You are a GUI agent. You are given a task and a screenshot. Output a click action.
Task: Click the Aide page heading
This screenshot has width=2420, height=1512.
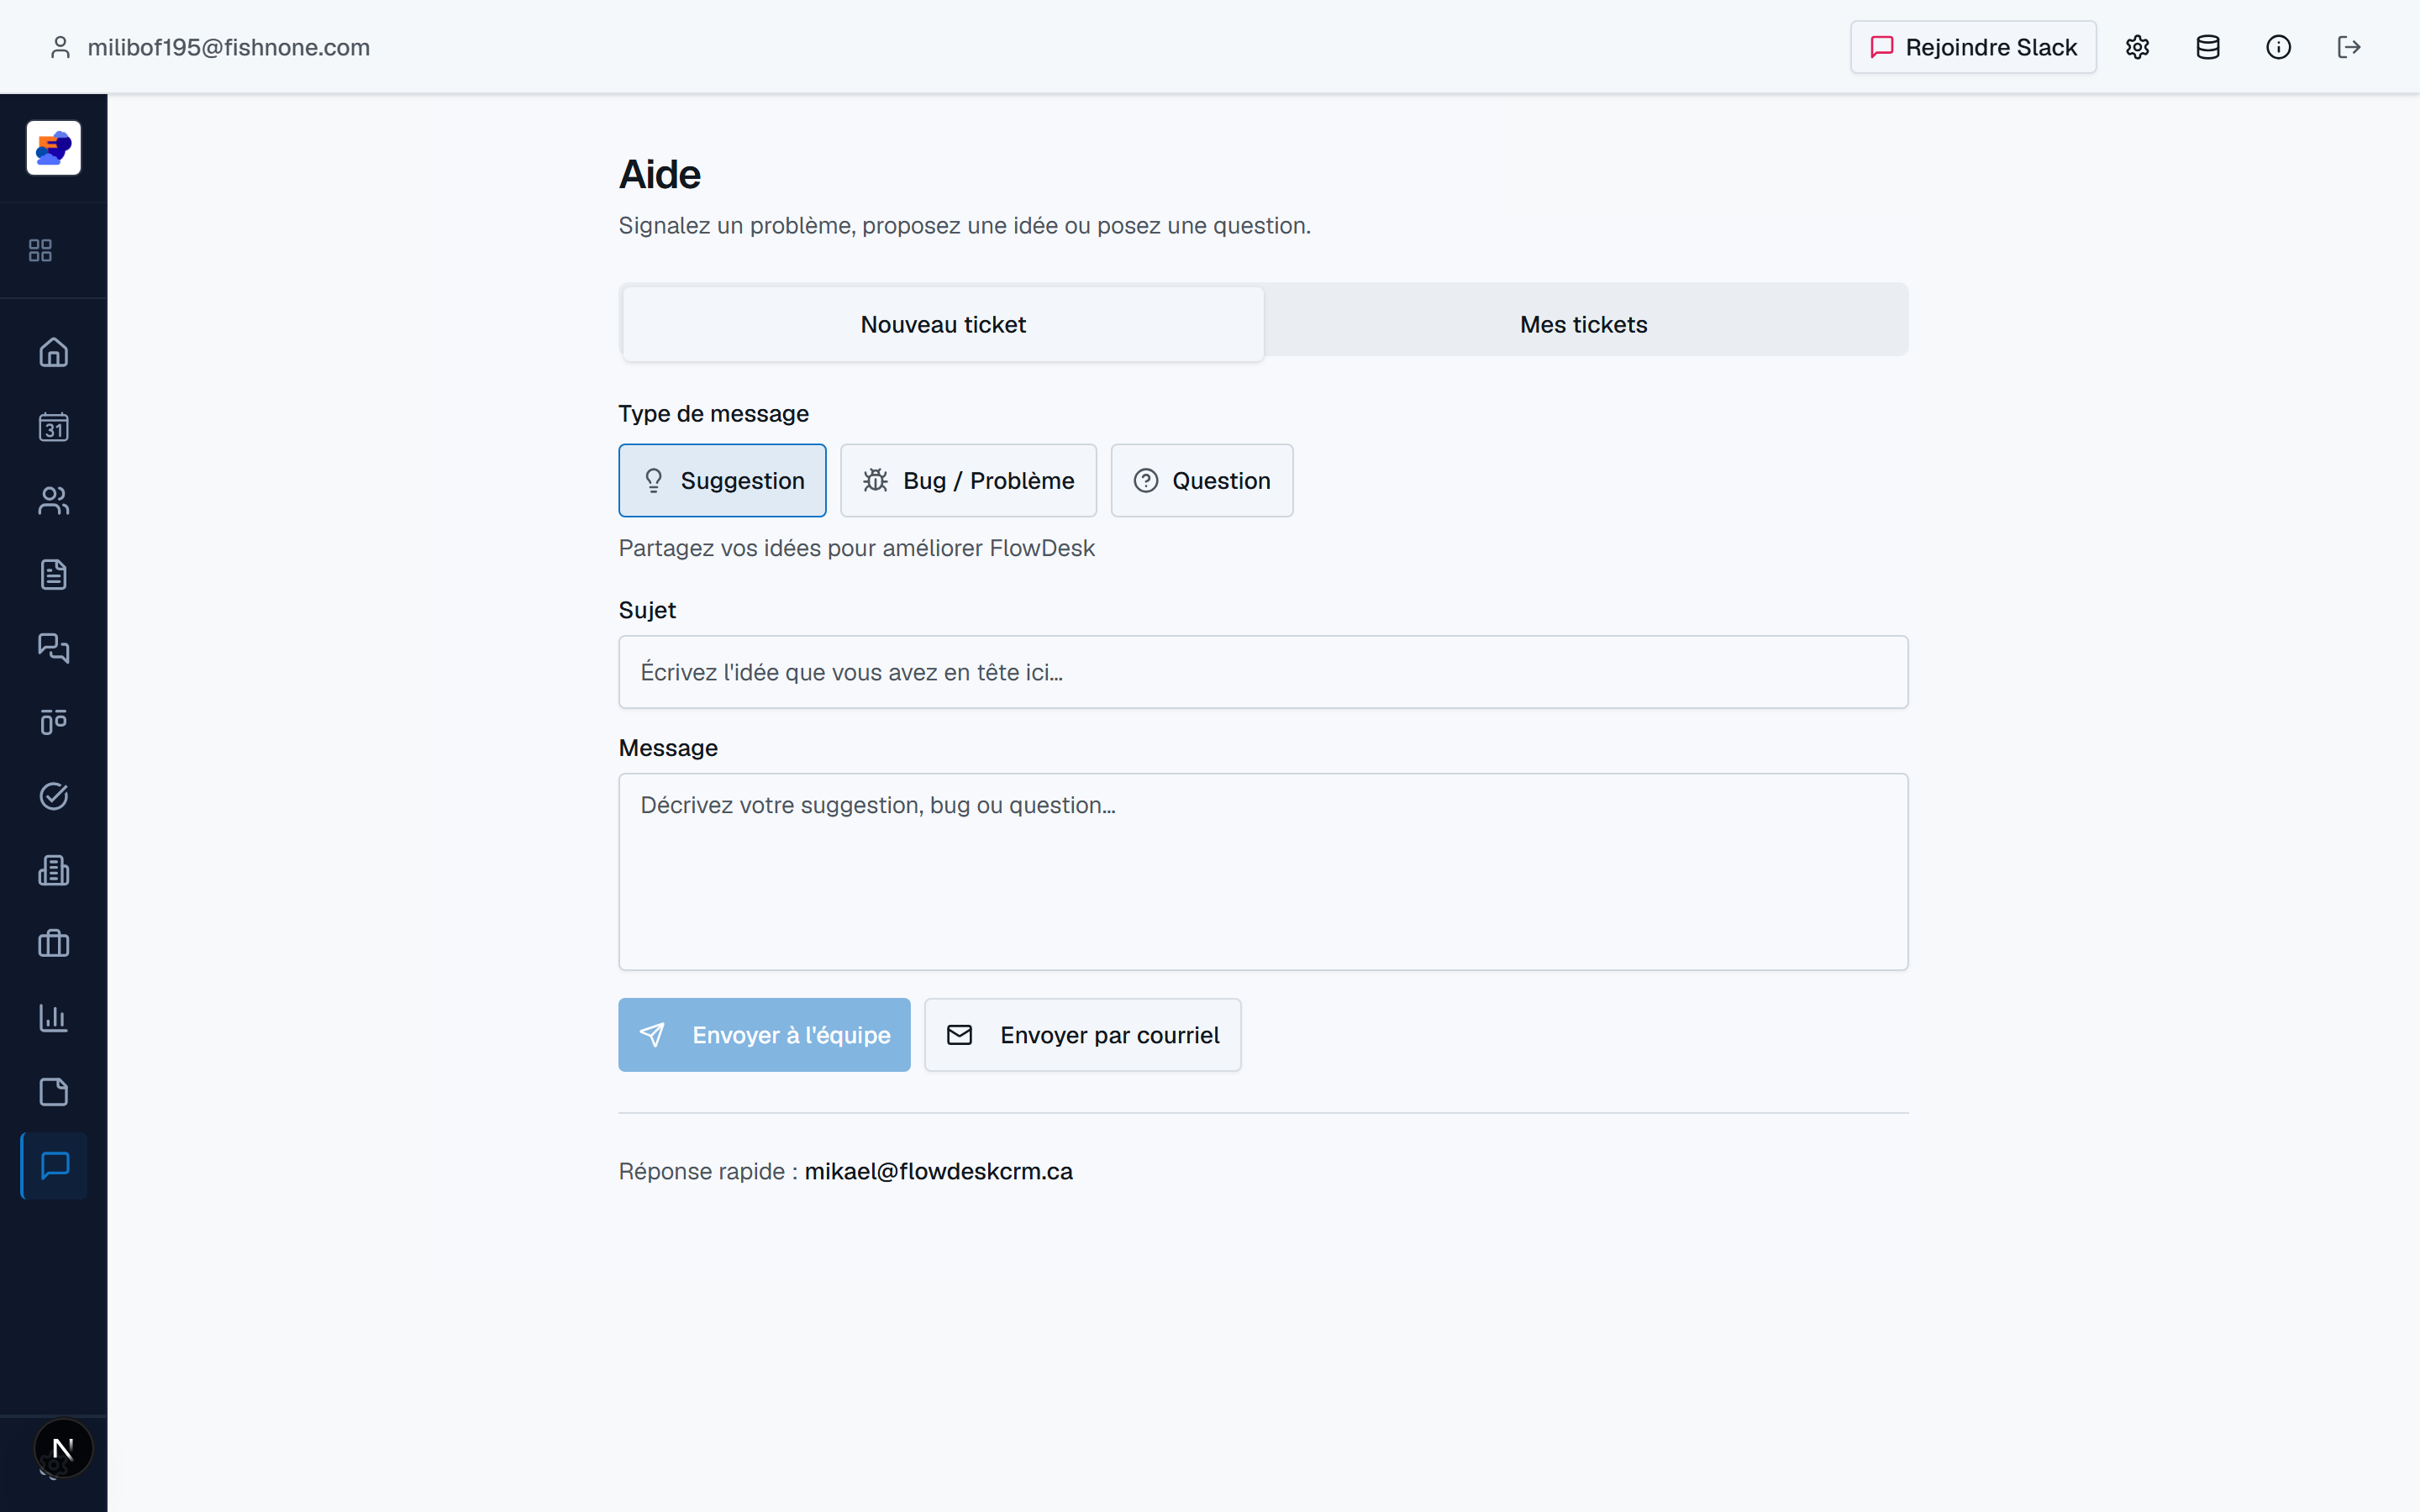(x=660, y=174)
